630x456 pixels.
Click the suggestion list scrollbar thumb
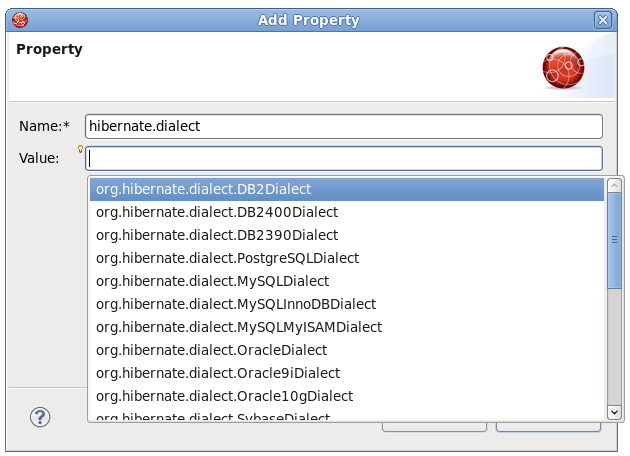[614, 240]
